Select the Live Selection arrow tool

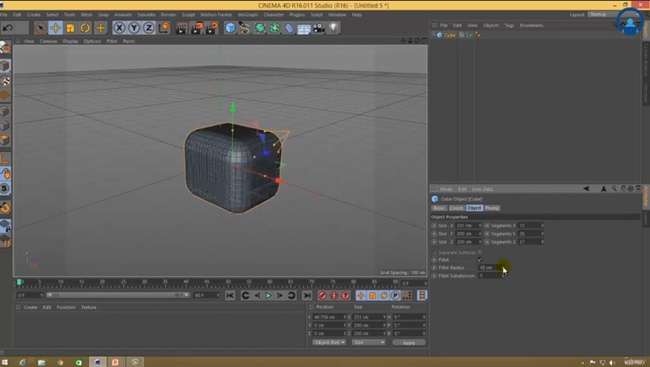pos(41,28)
